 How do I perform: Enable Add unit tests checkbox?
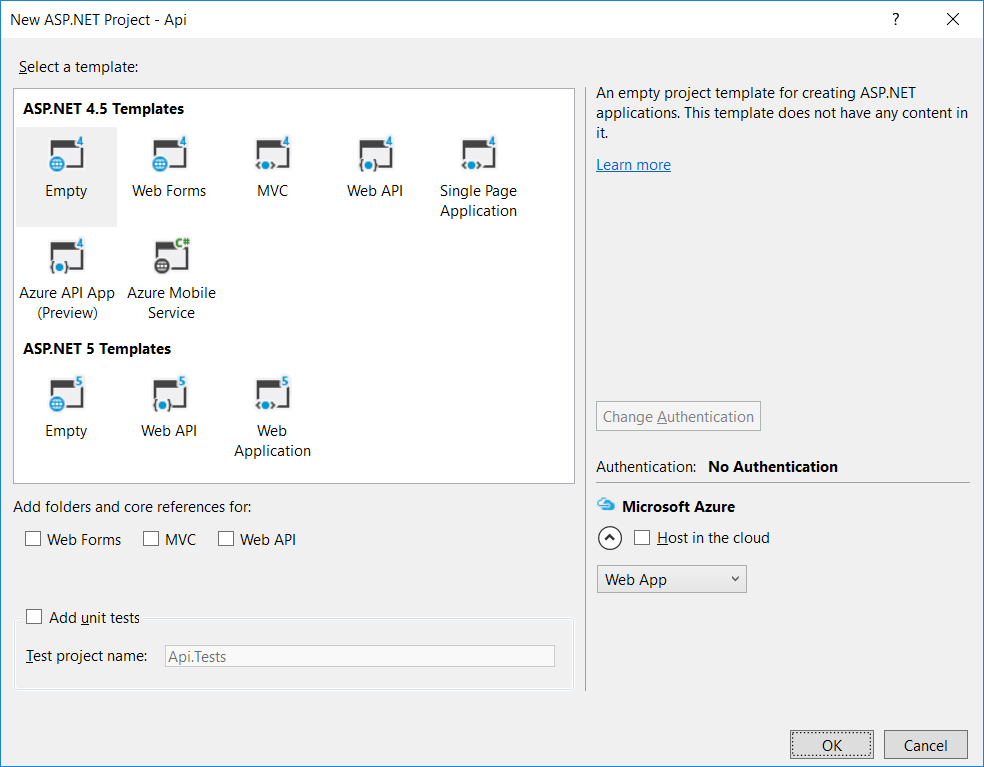(x=34, y=616)
